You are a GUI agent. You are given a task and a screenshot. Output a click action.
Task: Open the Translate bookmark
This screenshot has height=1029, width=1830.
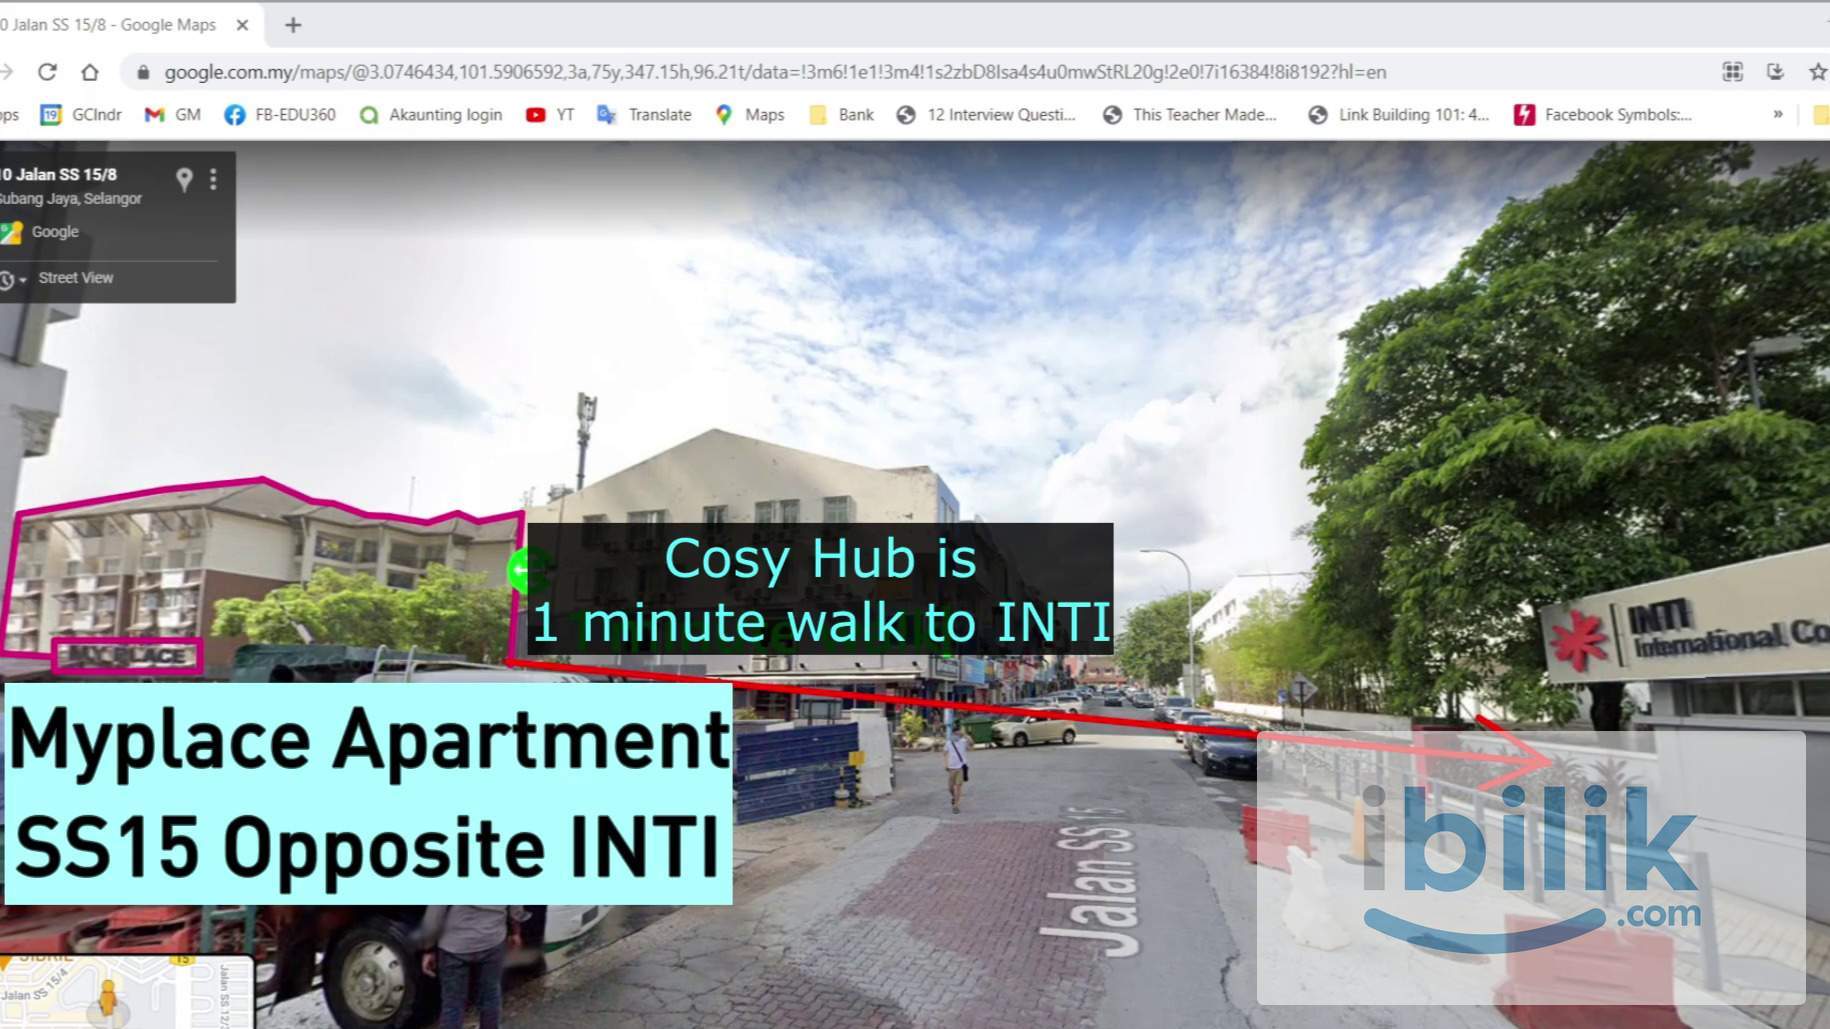[x=644, y=115]
